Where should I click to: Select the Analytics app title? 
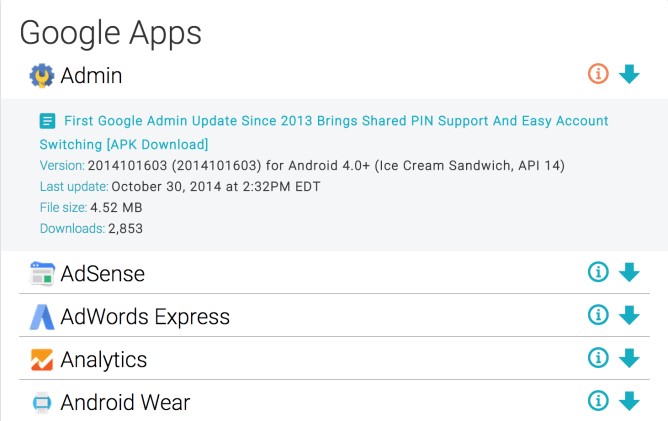pos(103,360)
